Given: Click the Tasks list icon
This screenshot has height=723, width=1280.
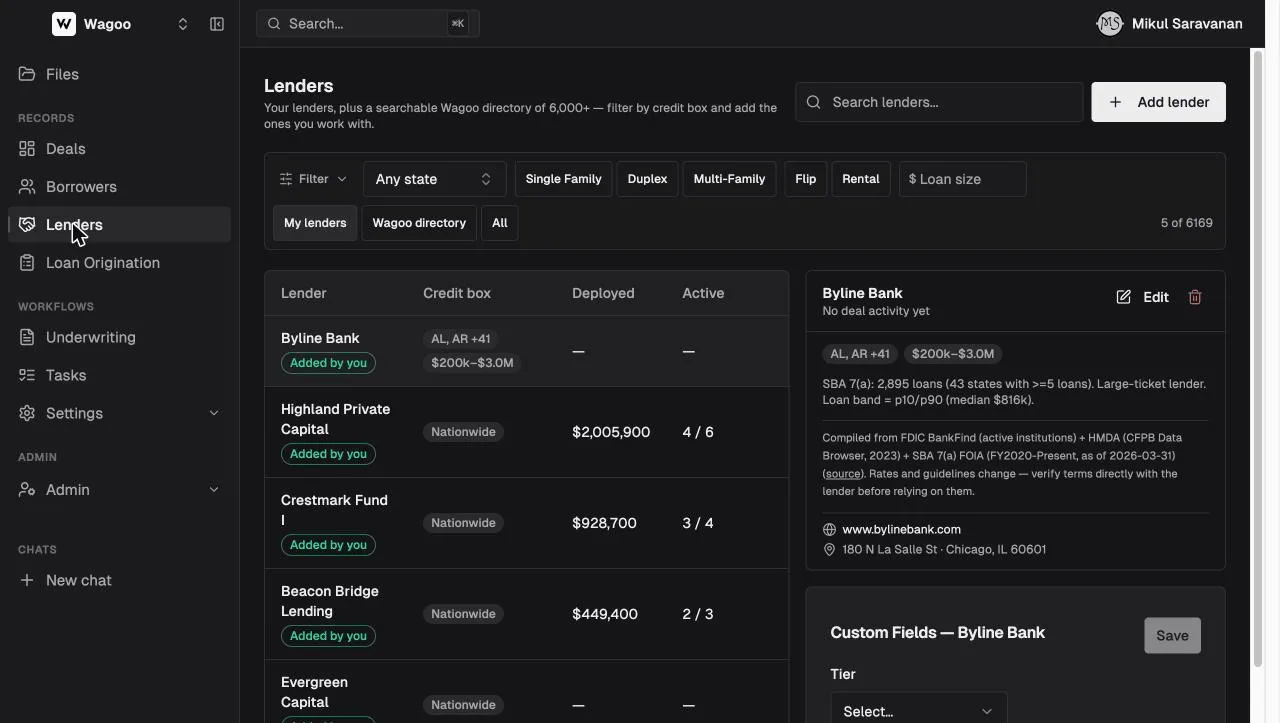Looking at the screenshot, I should (27, 376).
